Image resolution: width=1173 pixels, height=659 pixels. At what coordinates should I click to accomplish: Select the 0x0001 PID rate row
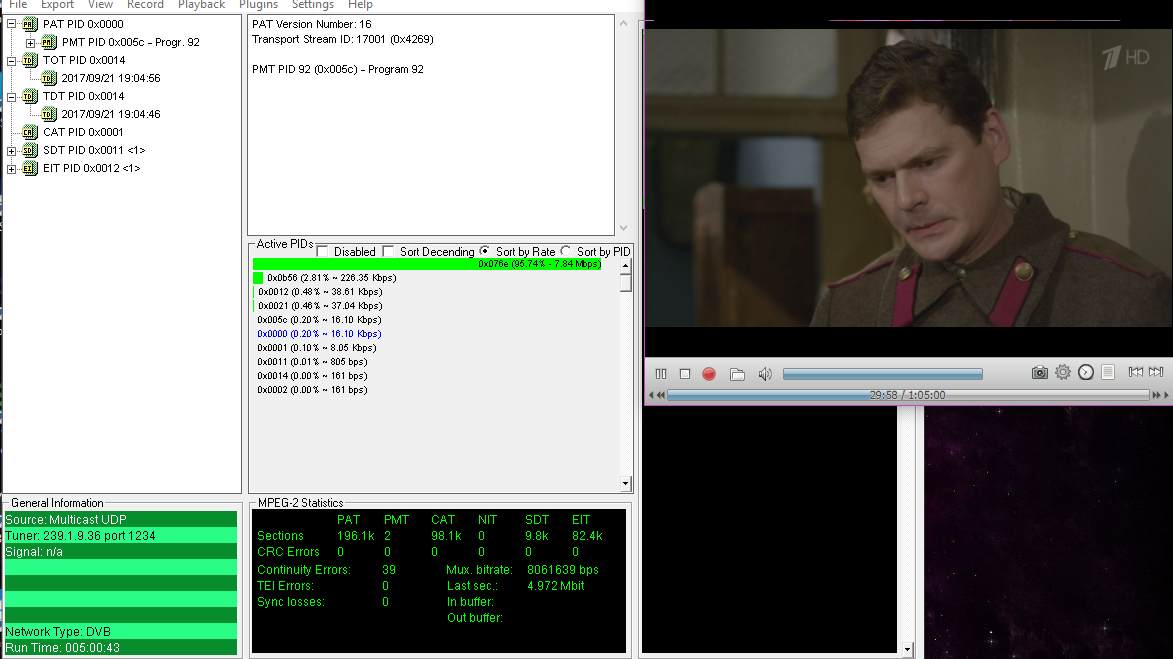pos(316,348)
